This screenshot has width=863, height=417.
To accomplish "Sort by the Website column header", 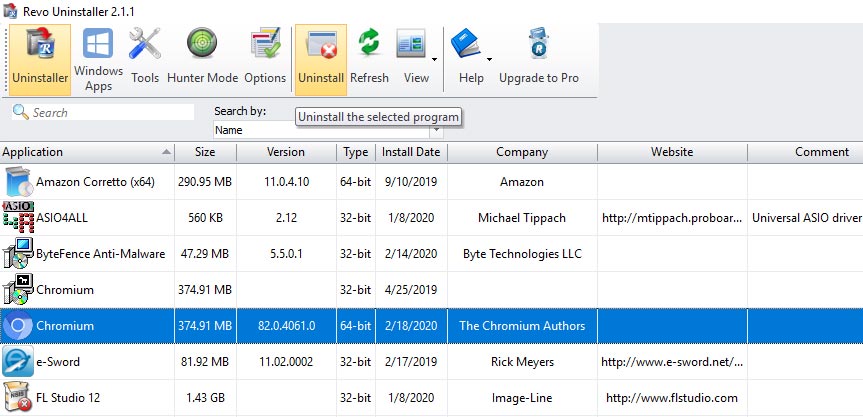I will point(672,152).
